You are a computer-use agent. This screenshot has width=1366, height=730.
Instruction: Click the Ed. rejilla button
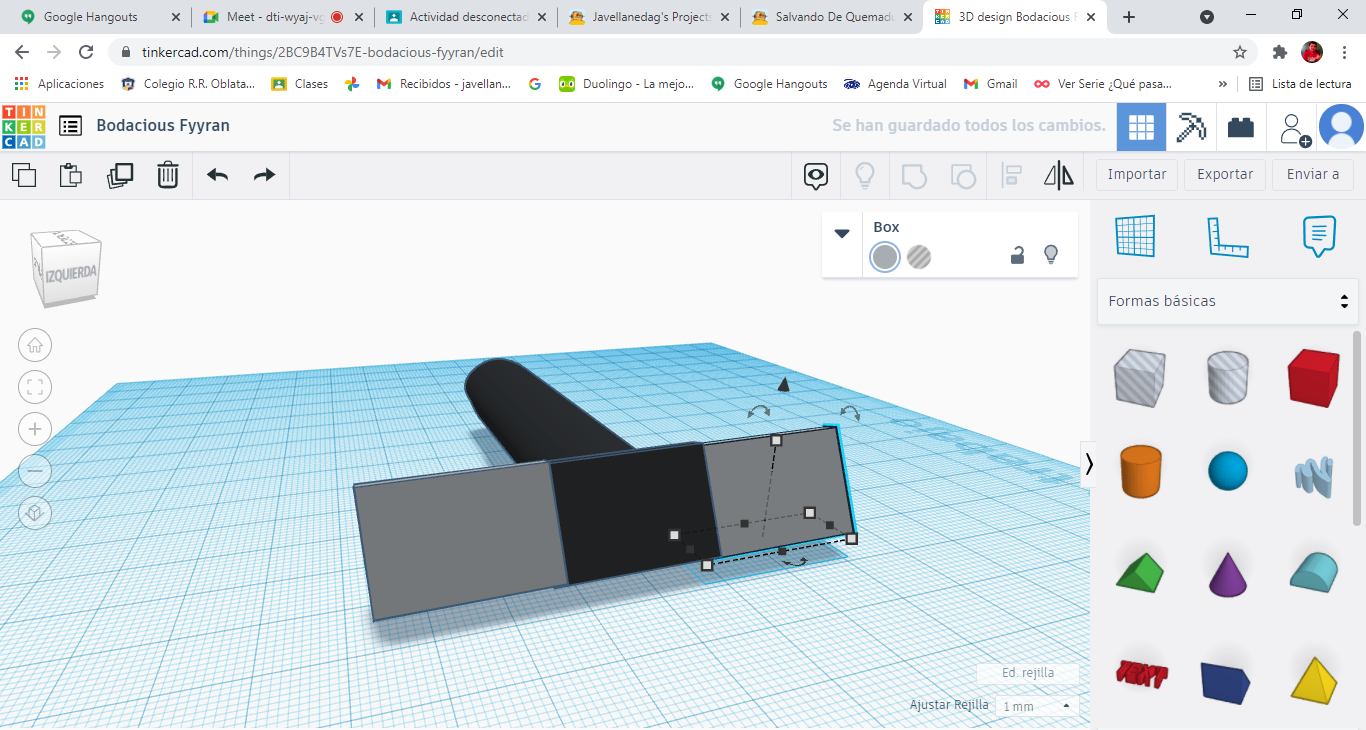(x=1028, y=673)
